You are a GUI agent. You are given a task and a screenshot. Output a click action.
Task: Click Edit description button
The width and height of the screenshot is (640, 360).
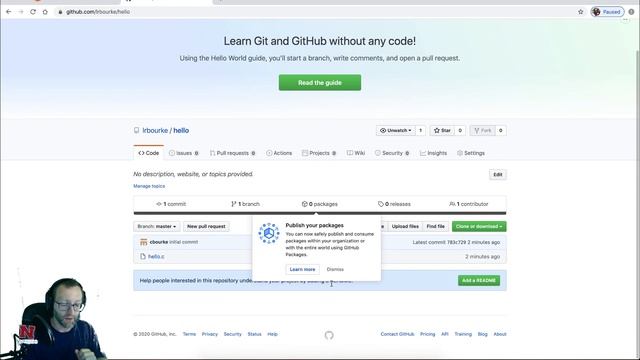(x=498, y=174)
